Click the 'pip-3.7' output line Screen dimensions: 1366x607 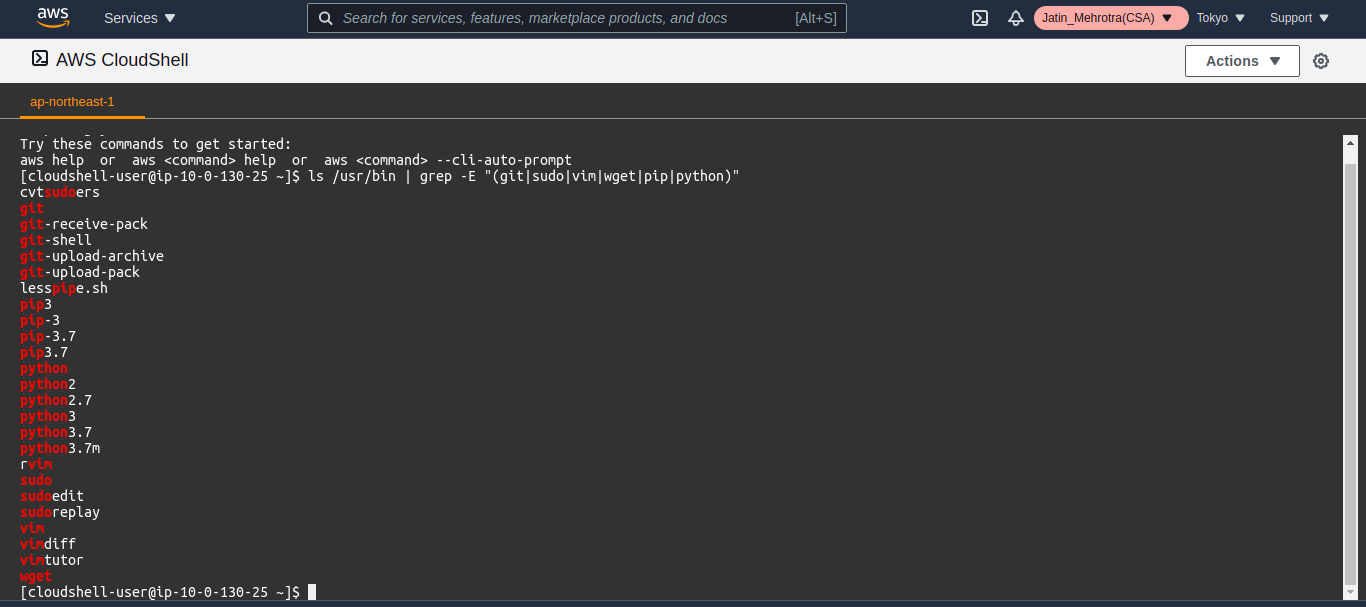pyautogui.click(x=48, y=336)
